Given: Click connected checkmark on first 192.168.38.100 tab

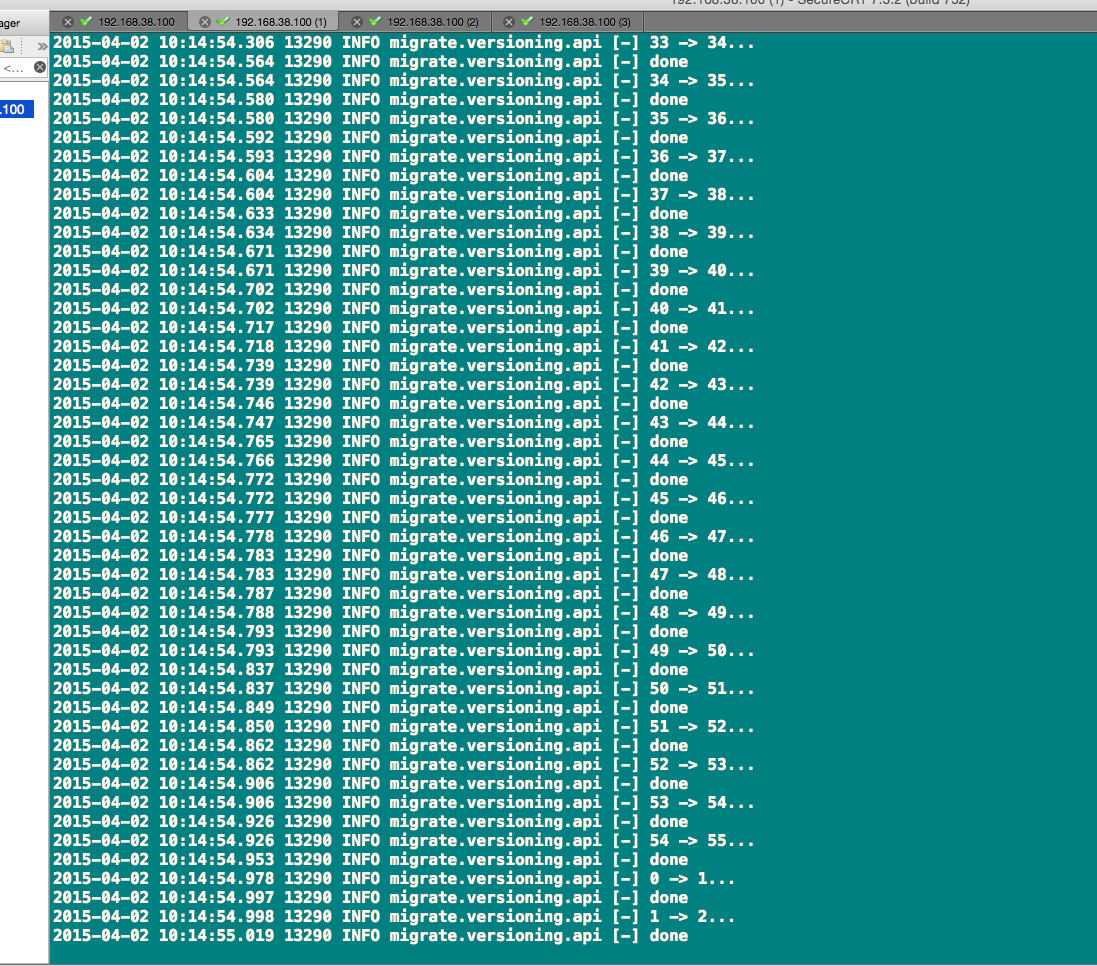Looking at the screenshot, I should point(86,21).
